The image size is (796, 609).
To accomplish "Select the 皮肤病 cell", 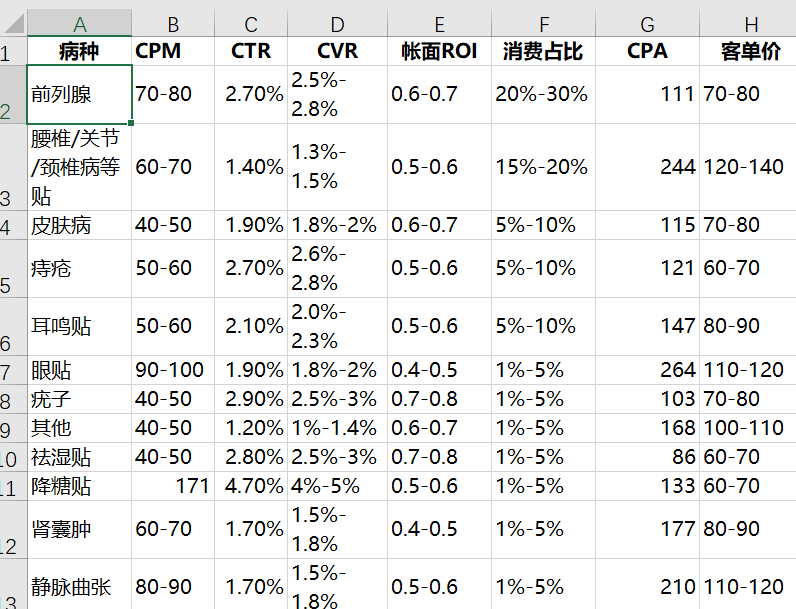I will (x=79, y=225).
